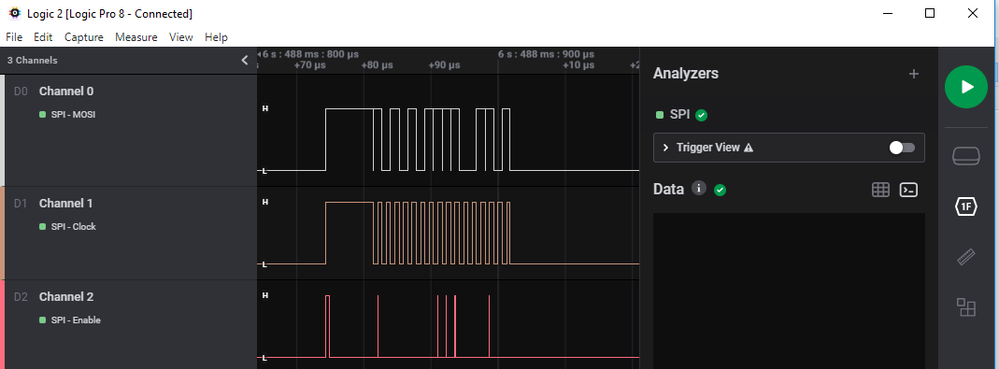Click inside the empty Data results area
Screen dimensions: 999x369
[x=789, y=291]
